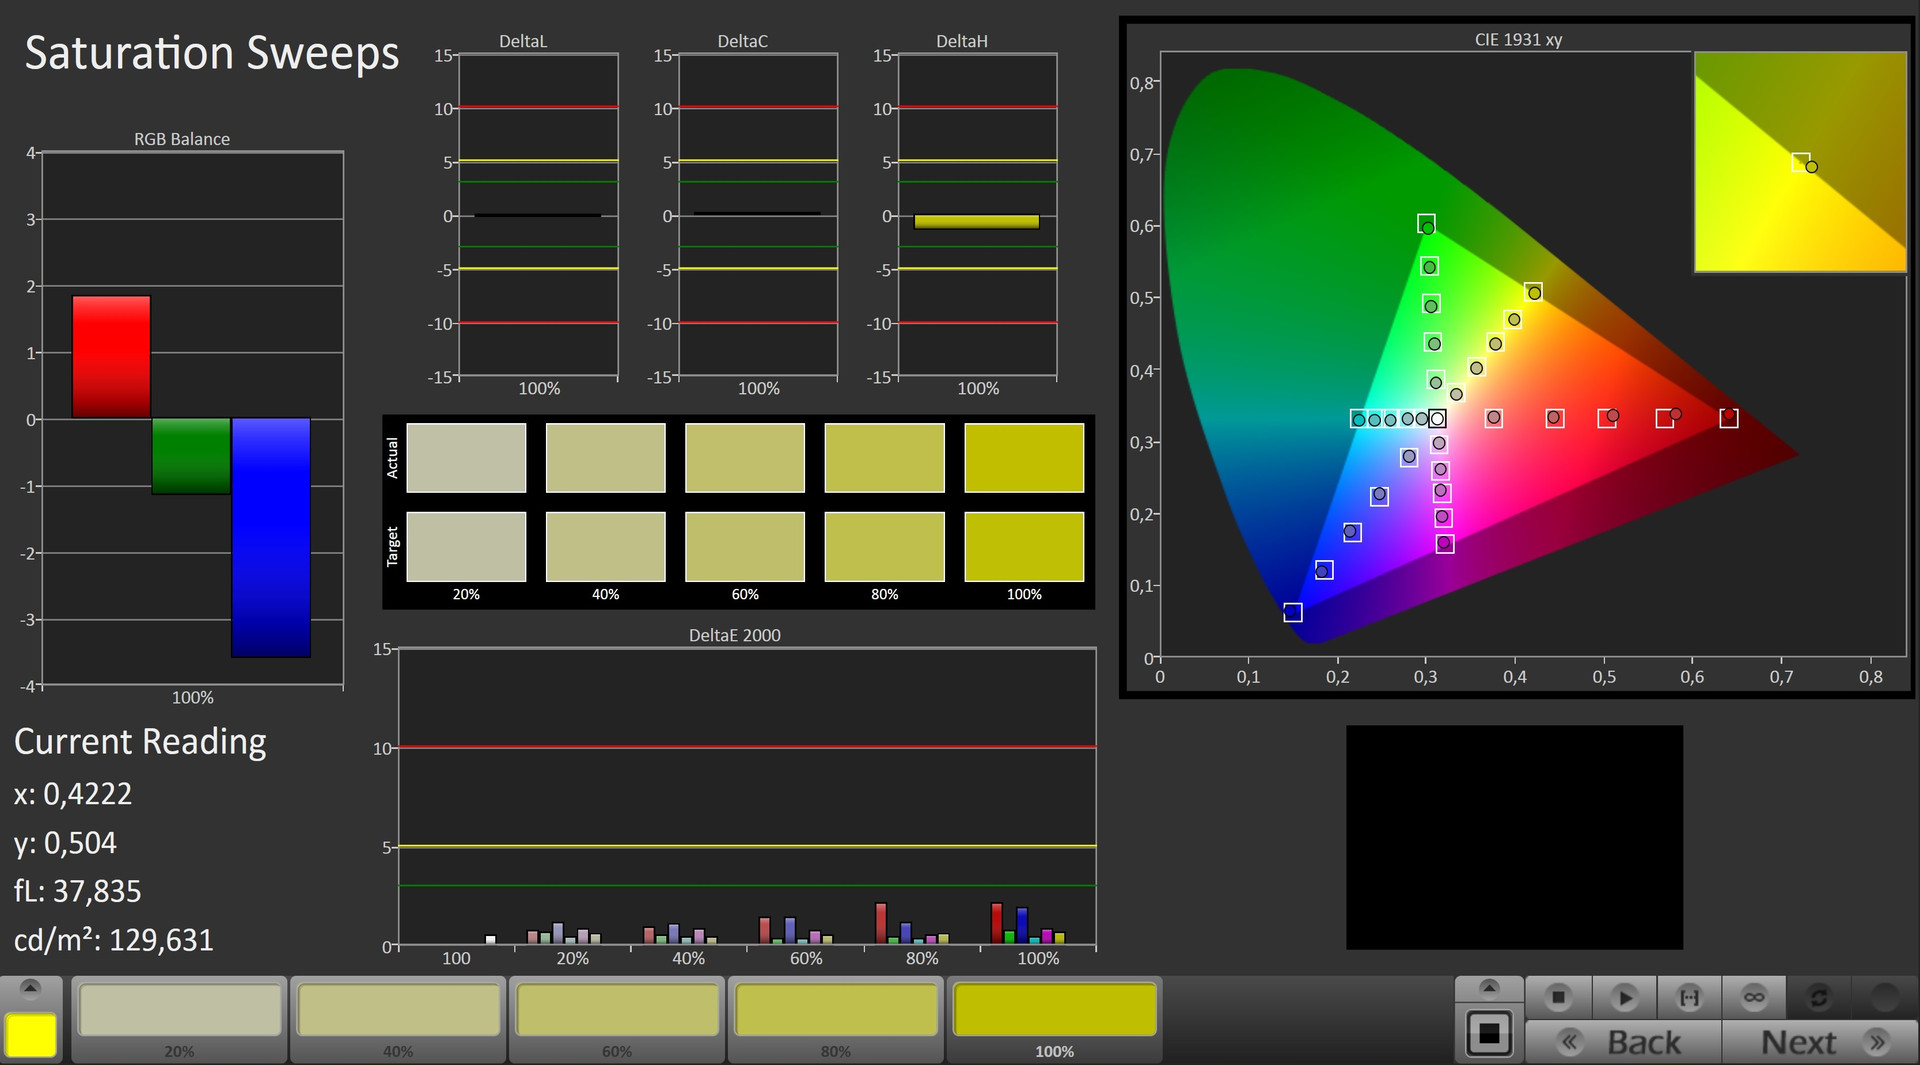Screen dimensions: 1920x1065
Task: Click the CIE 1931 xy chart title
Action: (1518, 40)
